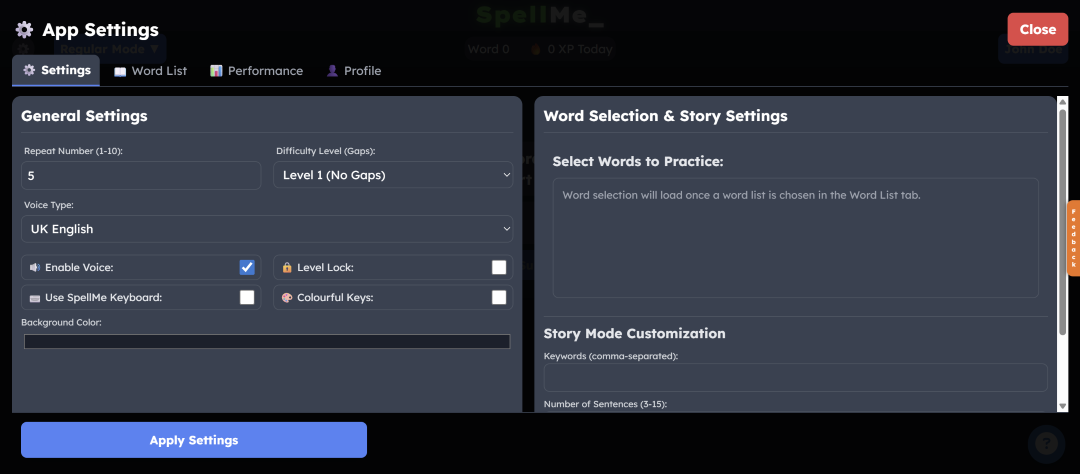Click the 'Word Selection & Story Settings' heading
Image resolution: width=1080 pixels, height=474 pixels.
[665, 116]
